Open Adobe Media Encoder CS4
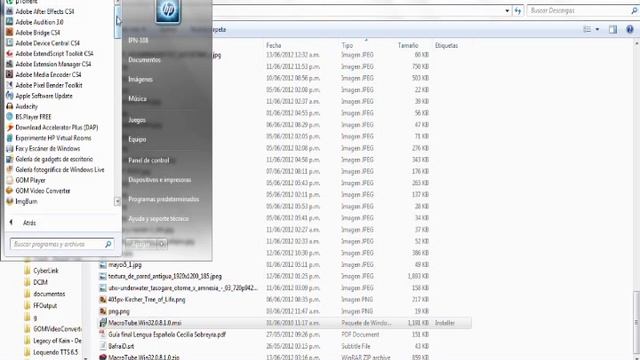 coord(44,75)
